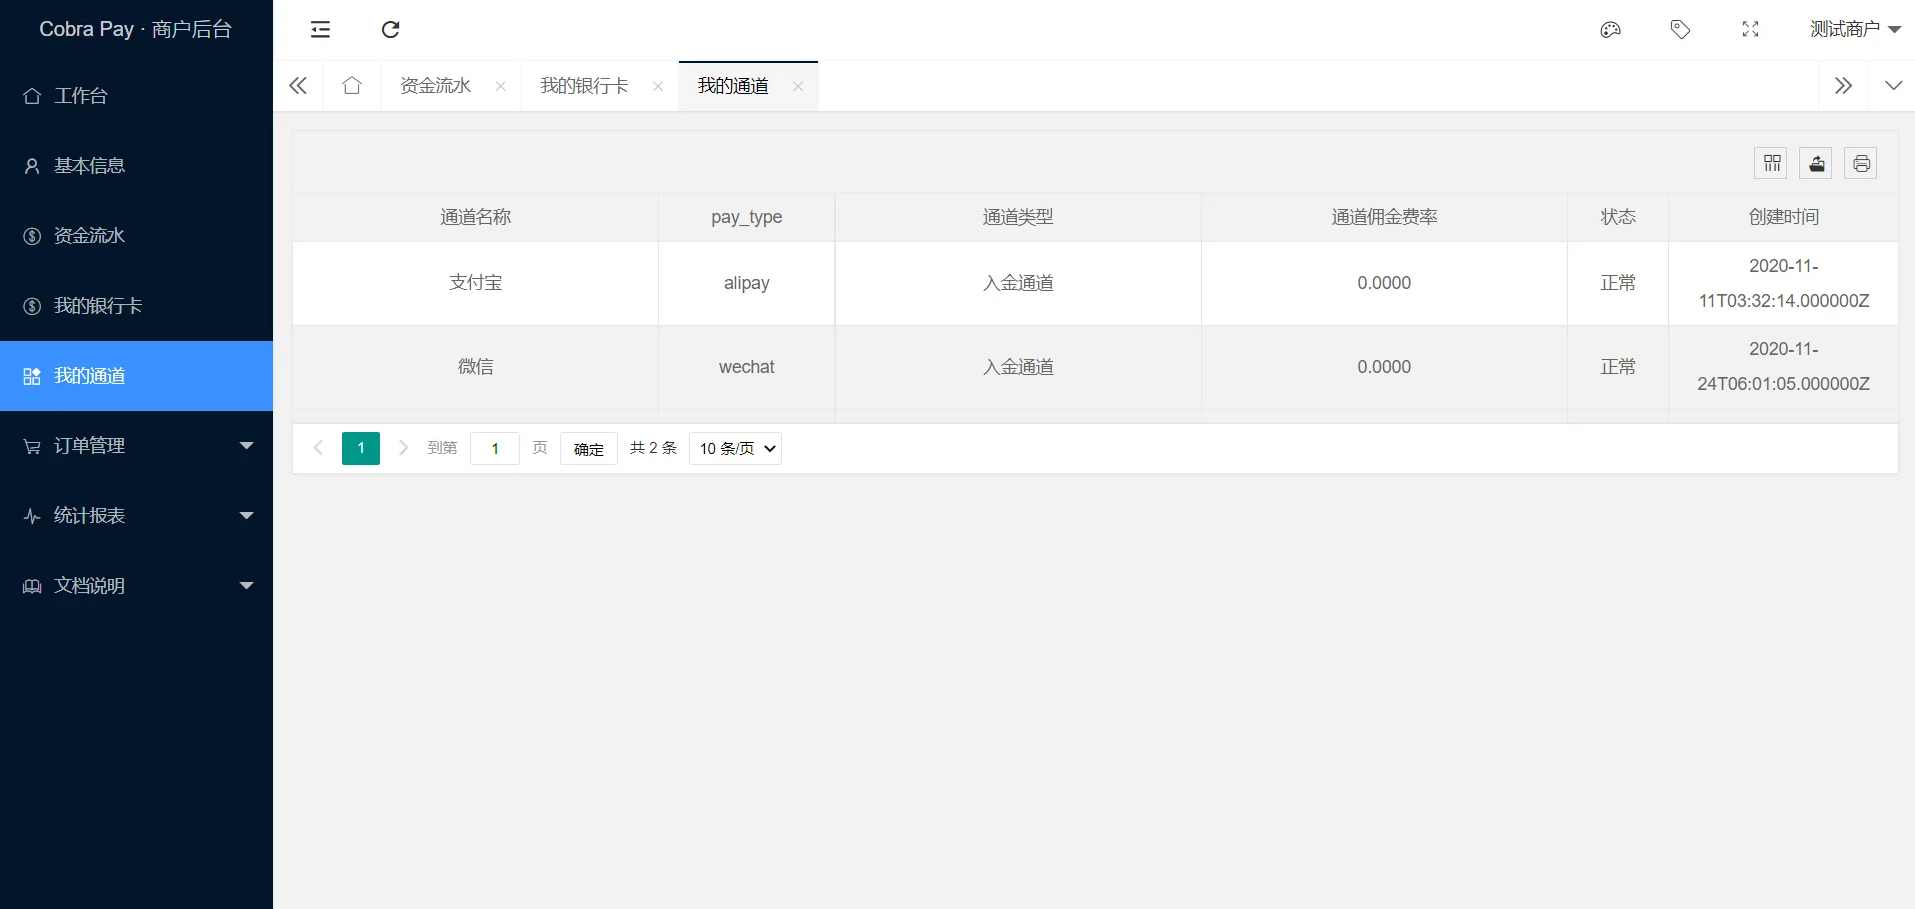Viewport: 1915px width, 909px height.
Task: Switch to the 资金流水 tab
Action: point(434,85)
